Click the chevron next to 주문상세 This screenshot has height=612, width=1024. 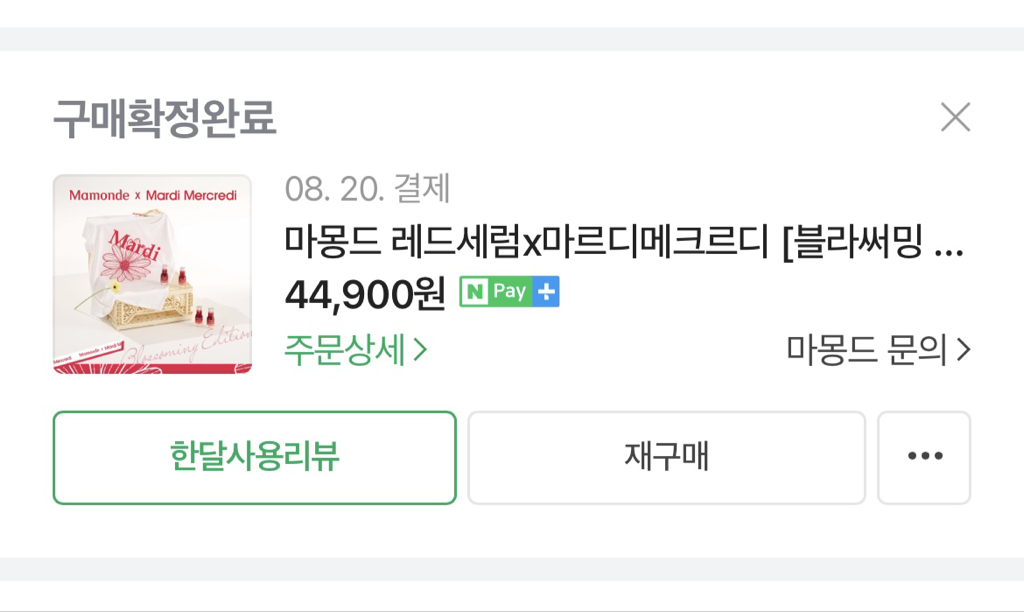click(x=421, y=350)
